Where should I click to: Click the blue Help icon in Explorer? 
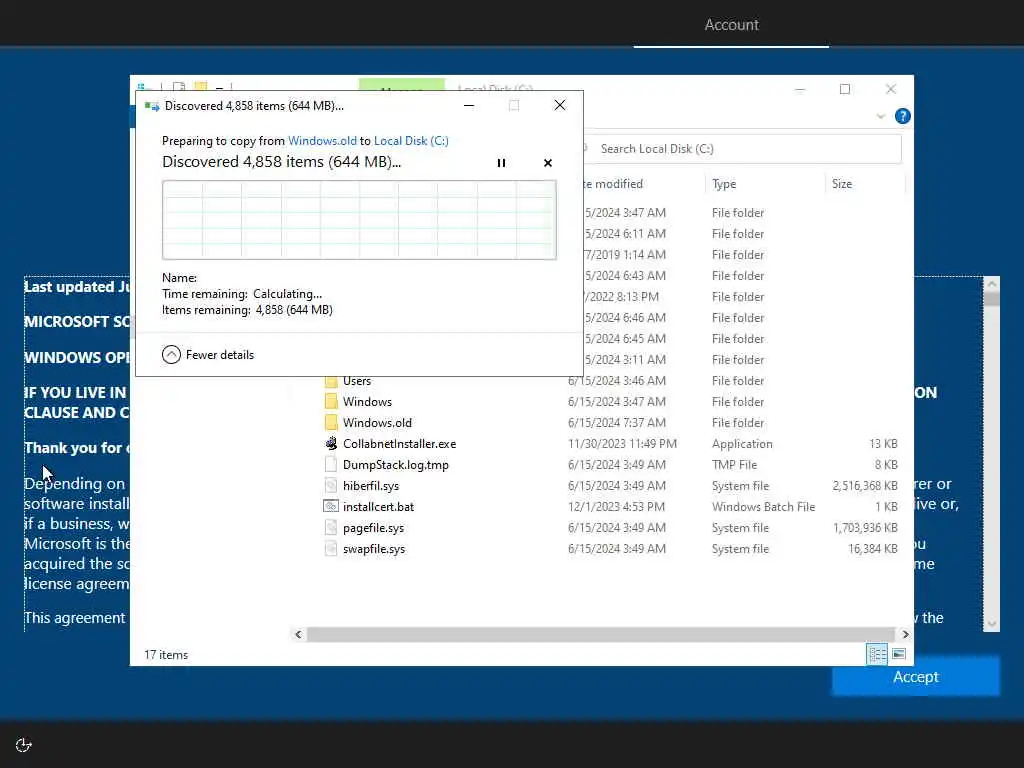coord(903,116)
